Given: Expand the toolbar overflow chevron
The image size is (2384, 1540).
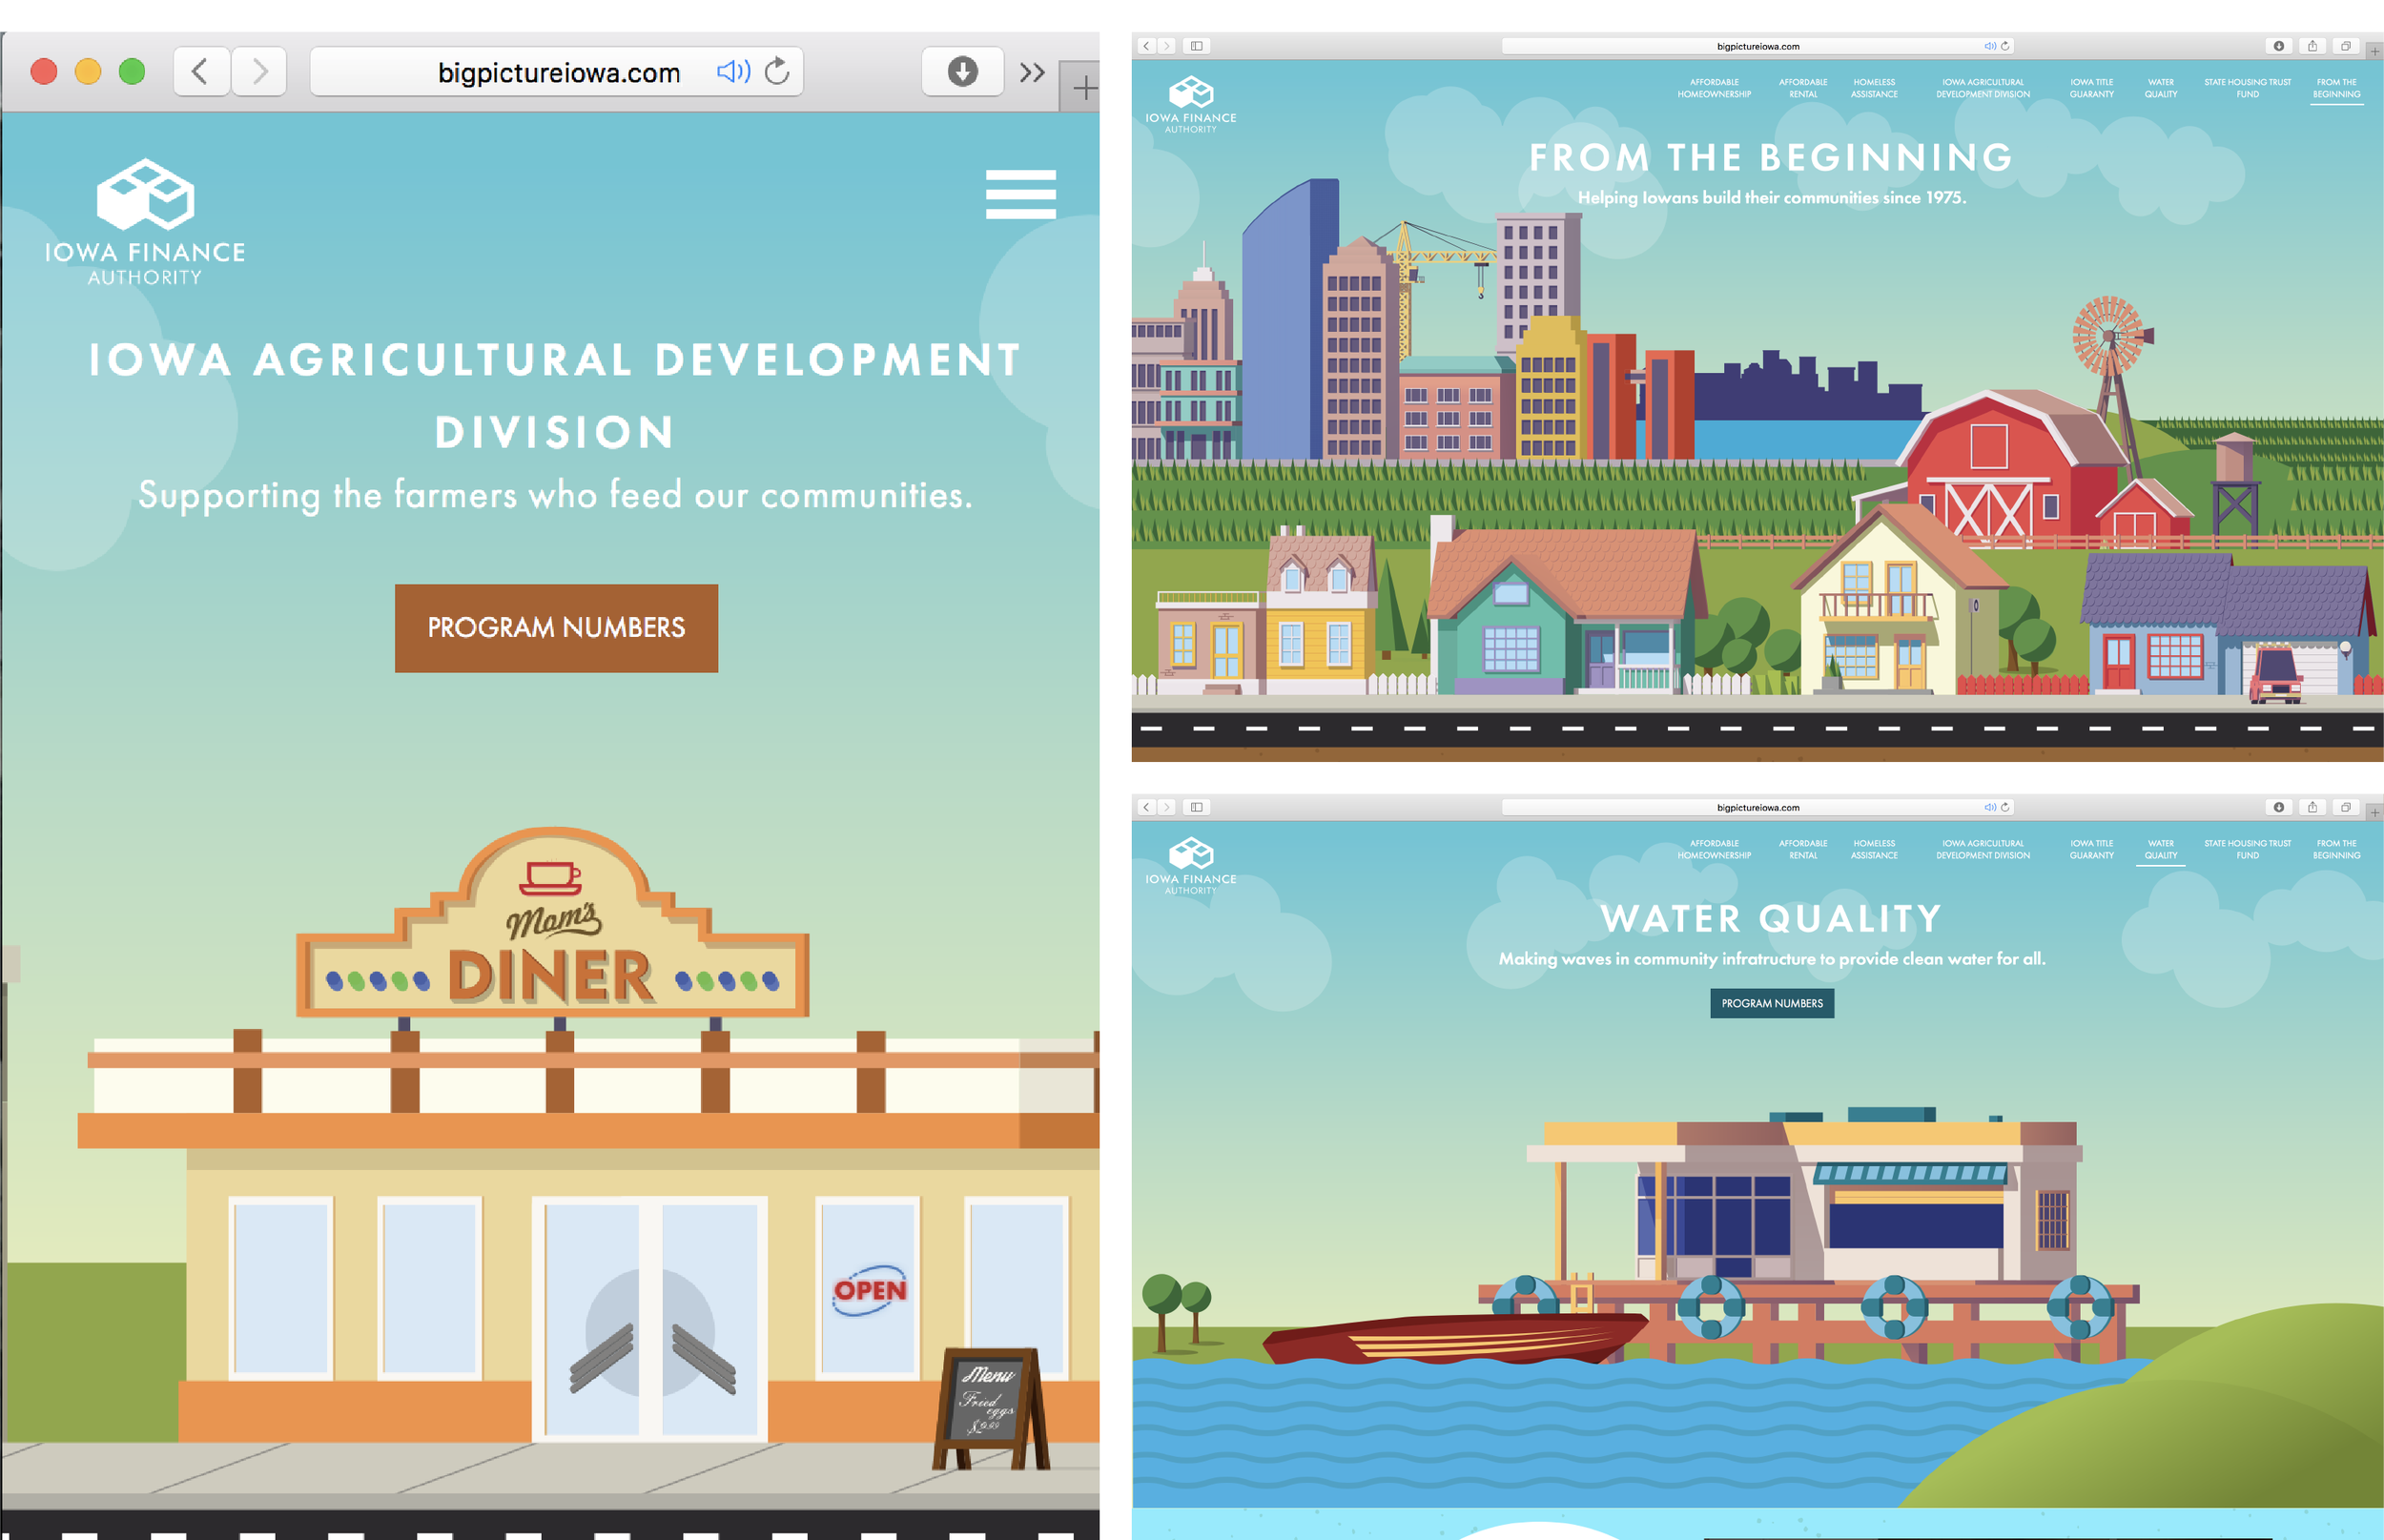Looking at the screenshot, I should coord(1032,71).
